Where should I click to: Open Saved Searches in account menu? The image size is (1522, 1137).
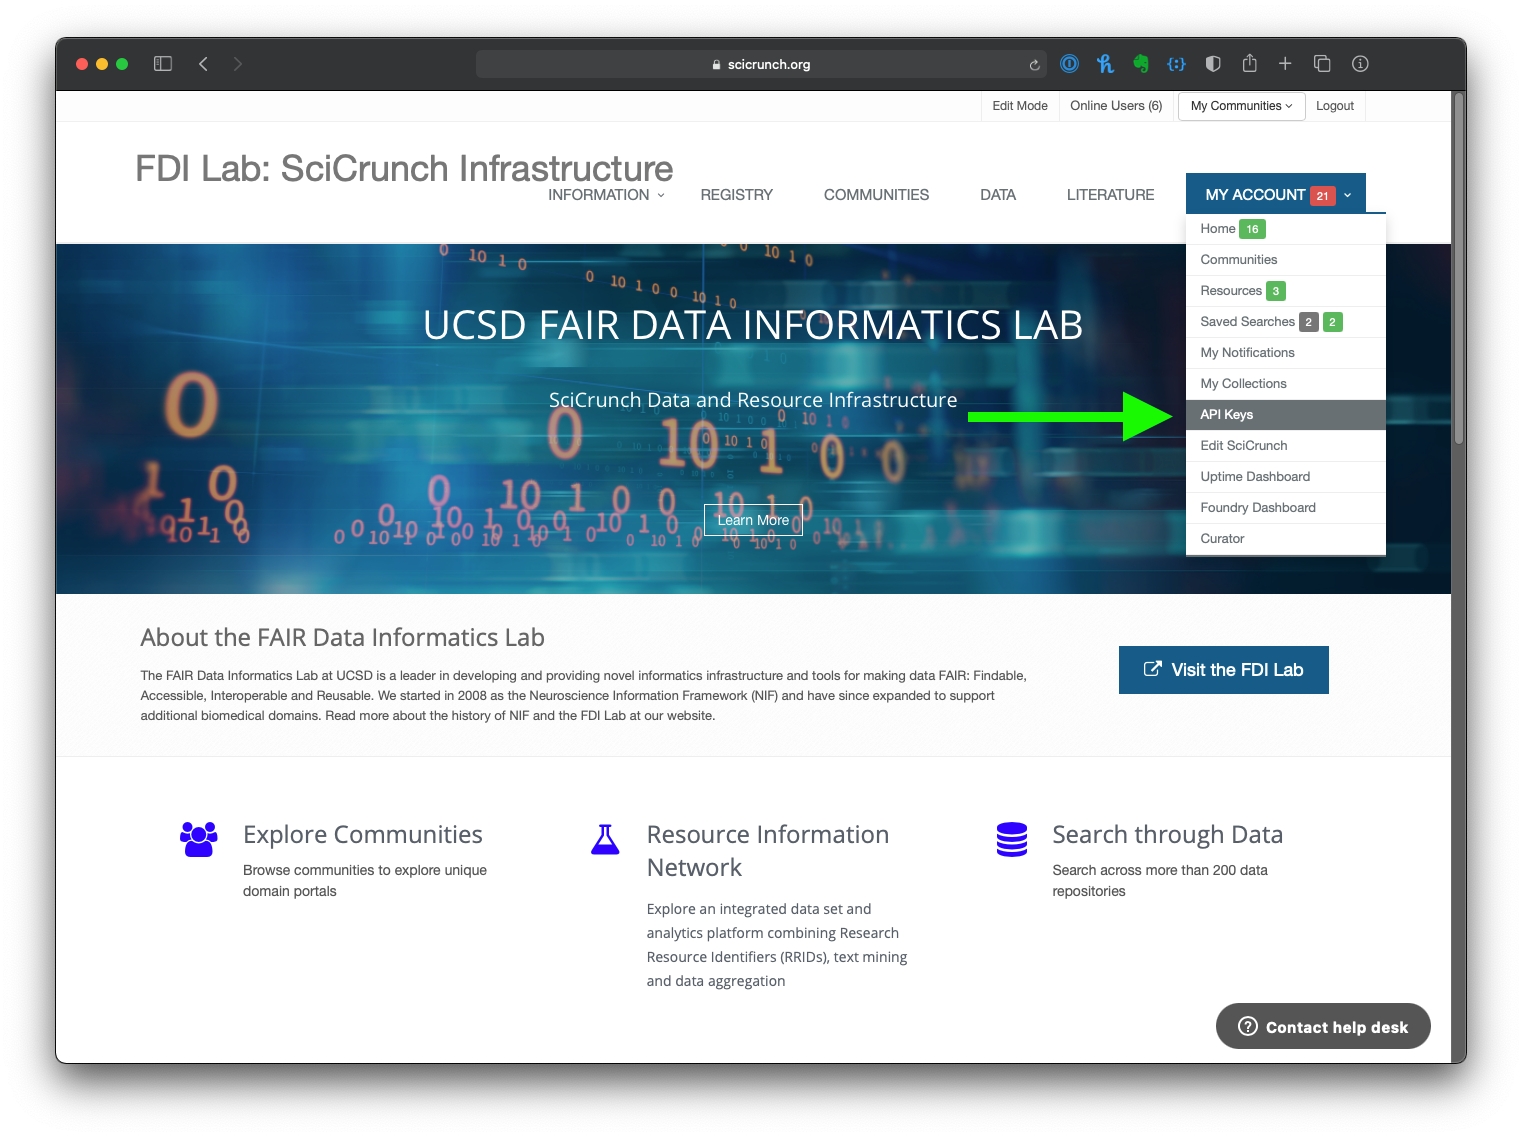(1247, 322)
